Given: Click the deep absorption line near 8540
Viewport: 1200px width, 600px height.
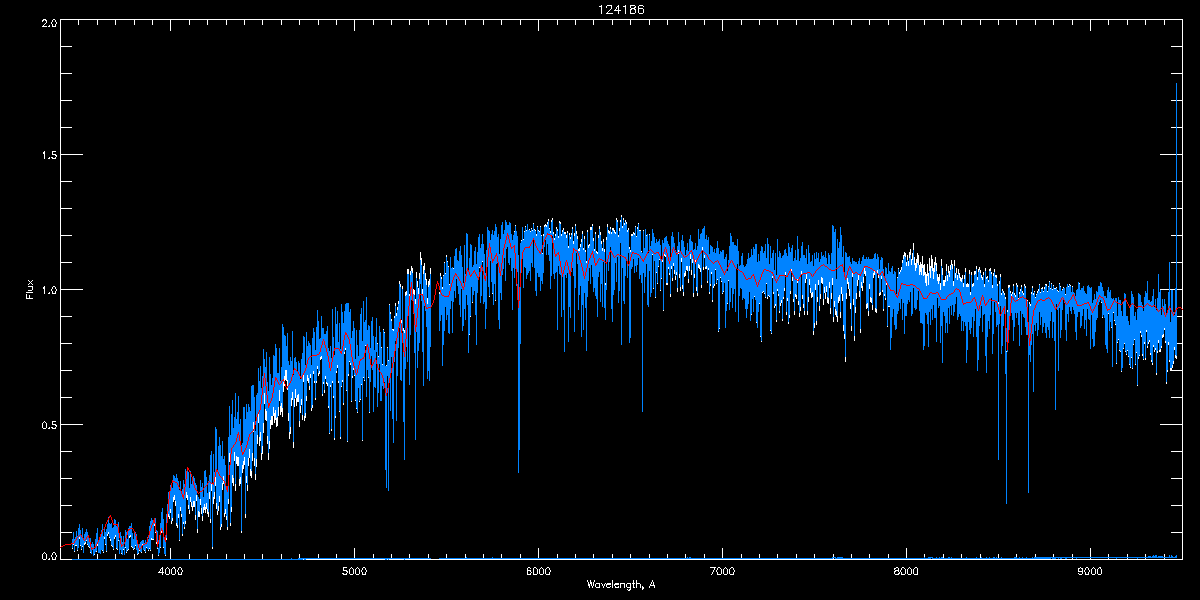Looking at the screenshot, I should point(1006,500).
